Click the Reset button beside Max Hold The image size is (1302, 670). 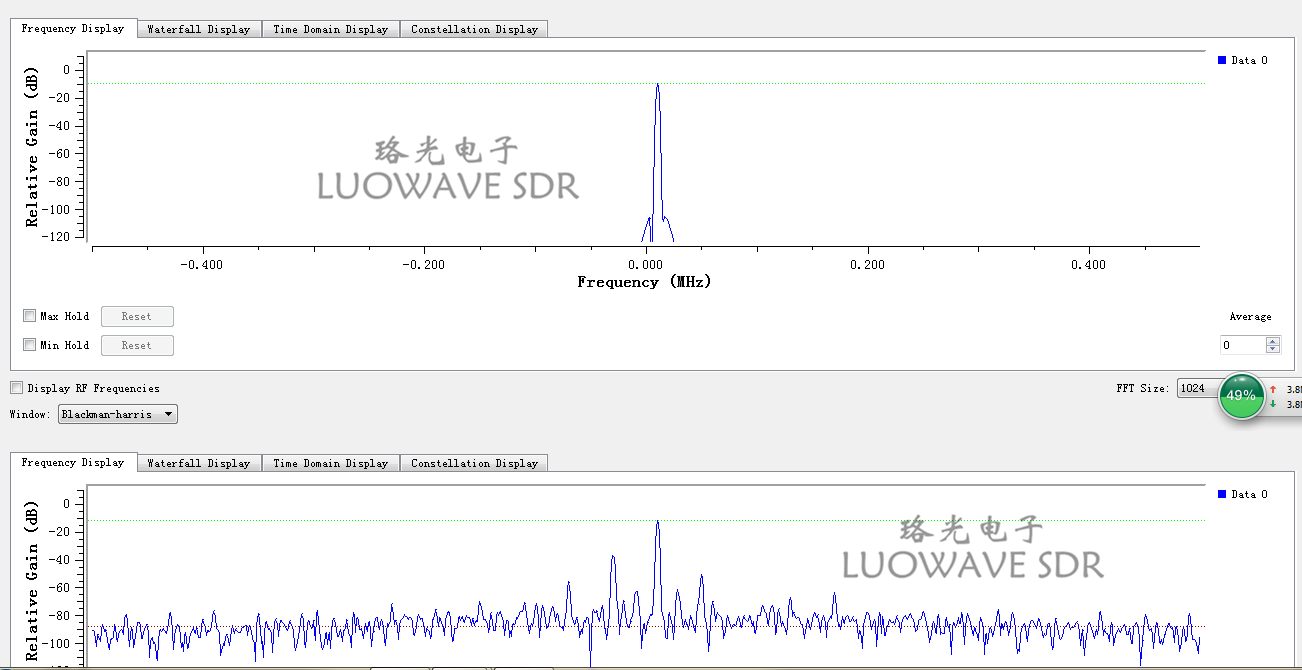coord(137,316)
